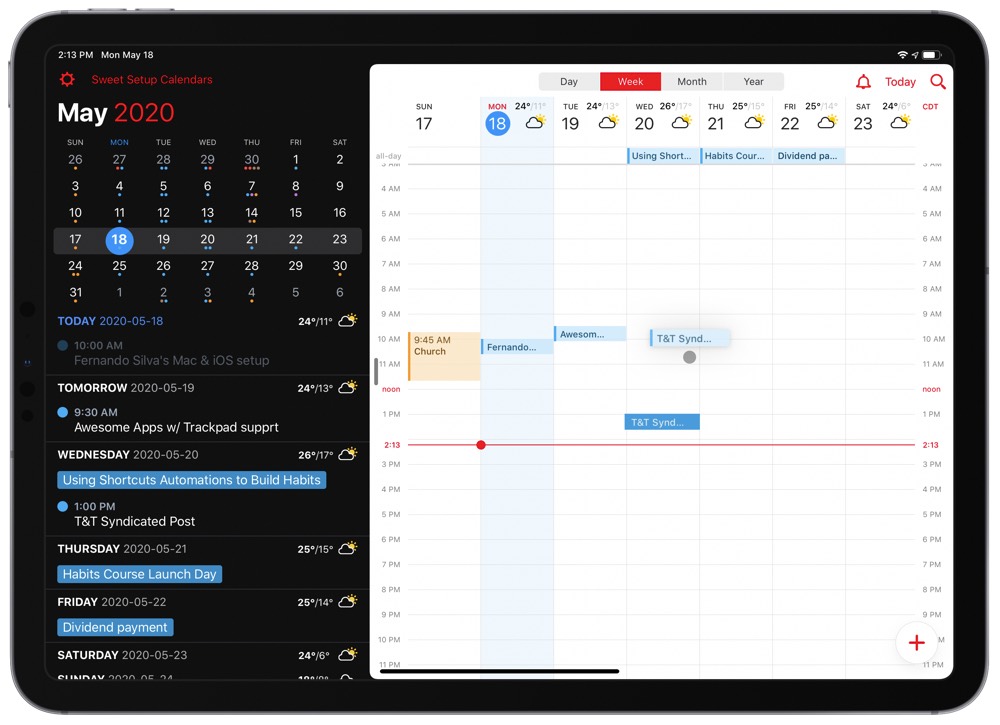Jump to Today button
The image size is (1000, 725).
click(x=900, y=82)
